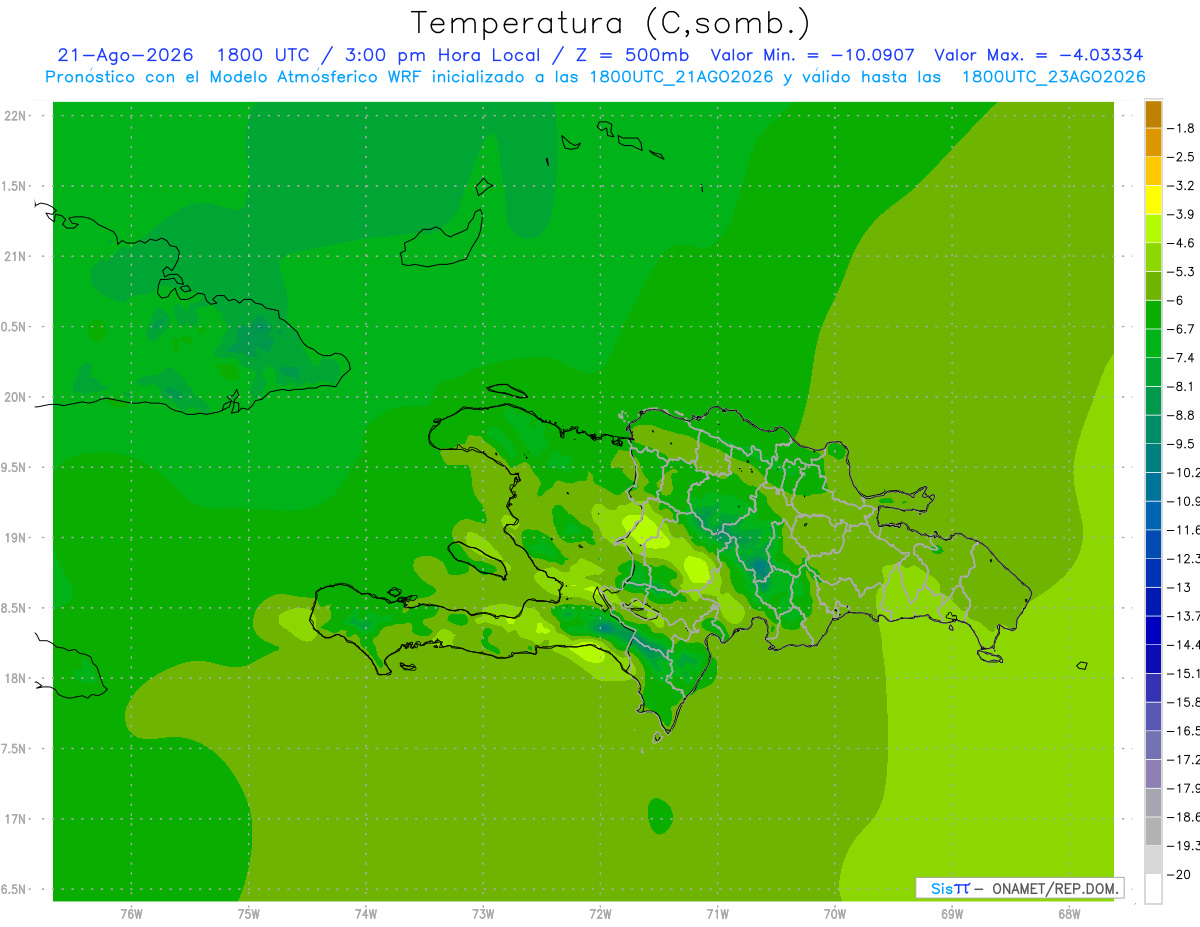Click the "76W" longitude axis label
The image size is (1200, 927).
click(x=131, y=913)
